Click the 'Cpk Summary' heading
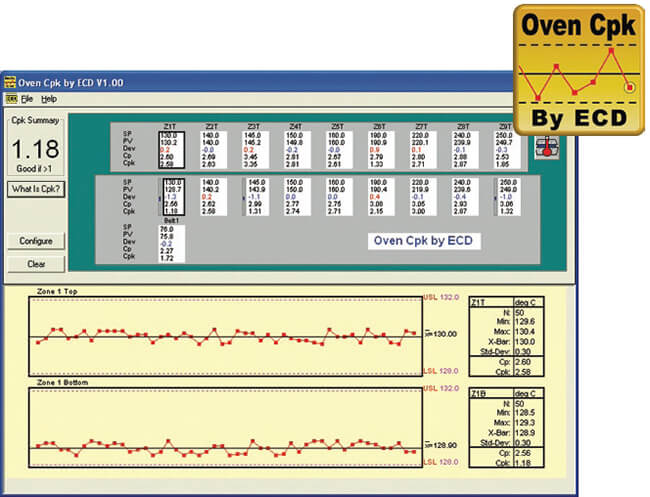650x497 pixels. pyautogui.click(x=35, y=120)
